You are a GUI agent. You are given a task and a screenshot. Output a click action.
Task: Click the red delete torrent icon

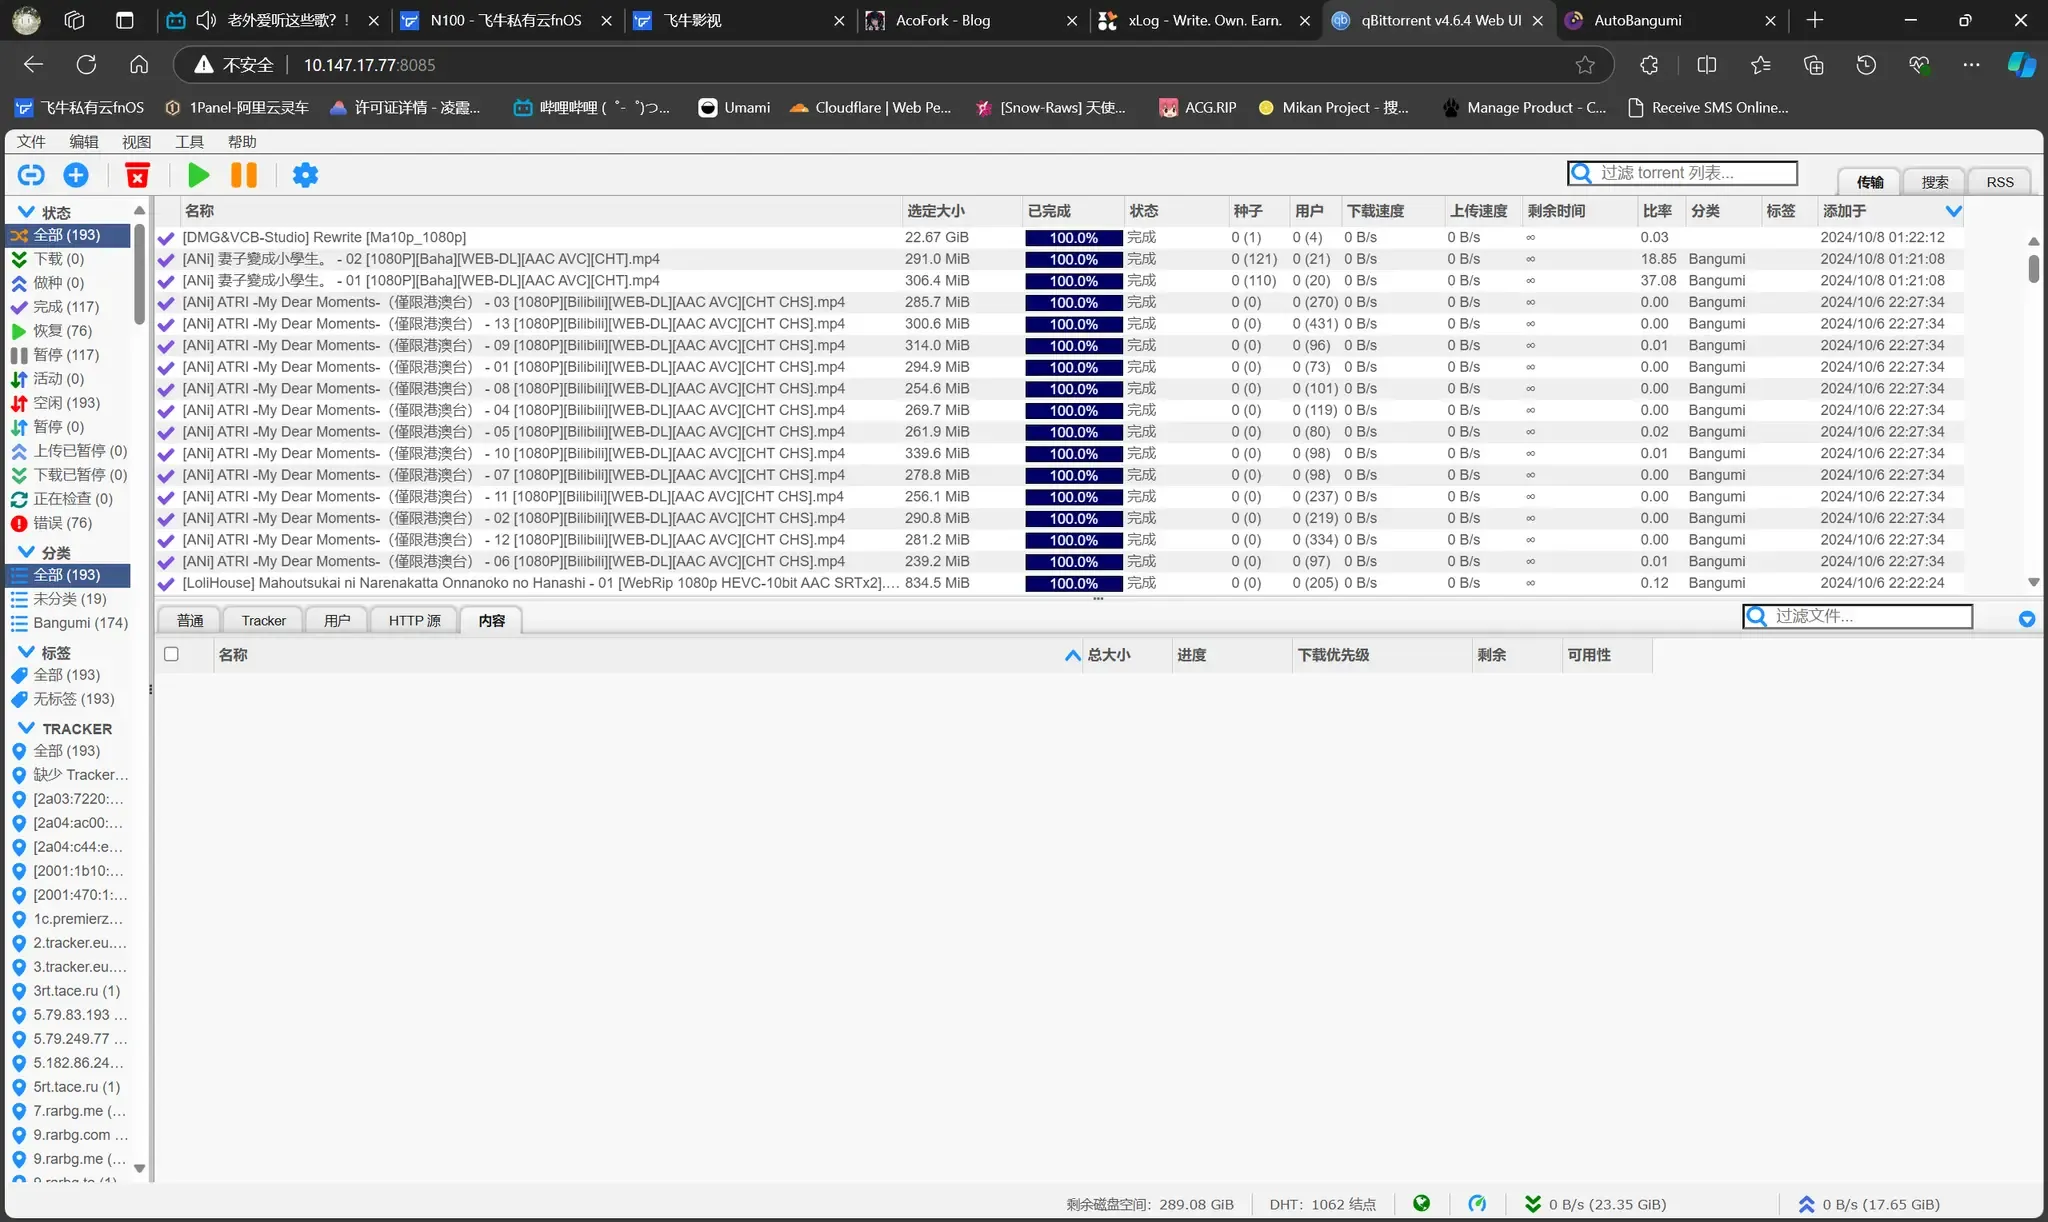coord(137,175)
